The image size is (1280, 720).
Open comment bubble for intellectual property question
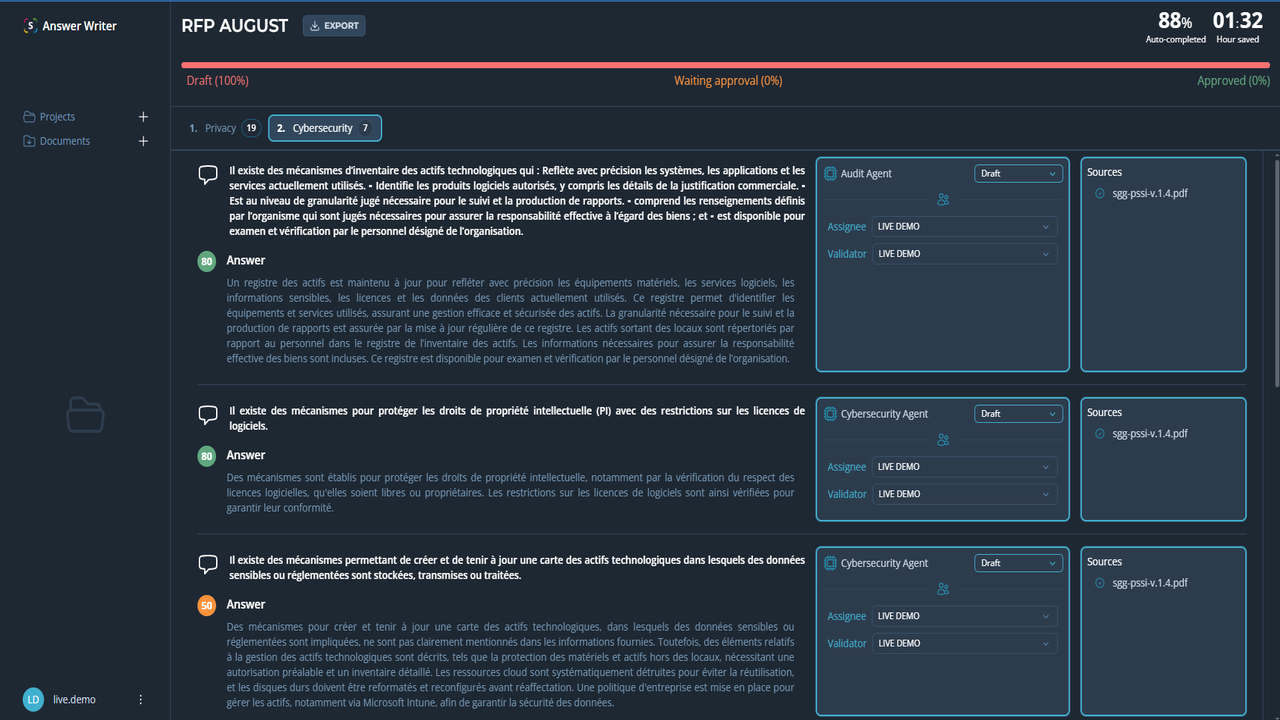[208, 414]
